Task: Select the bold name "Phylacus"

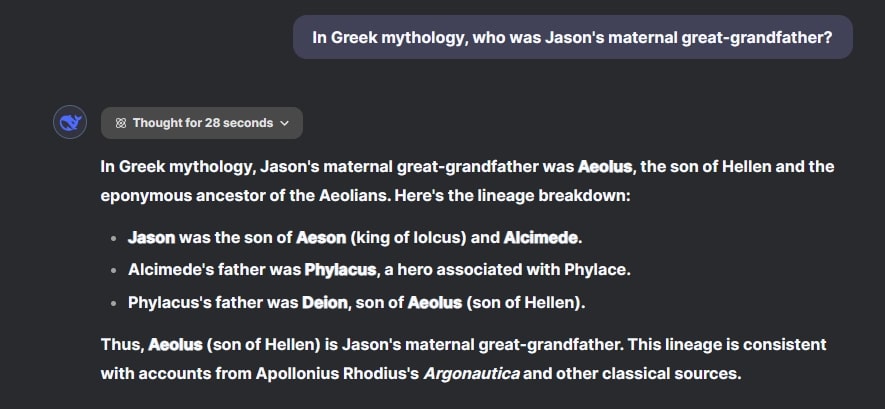Action: (340, 270)
